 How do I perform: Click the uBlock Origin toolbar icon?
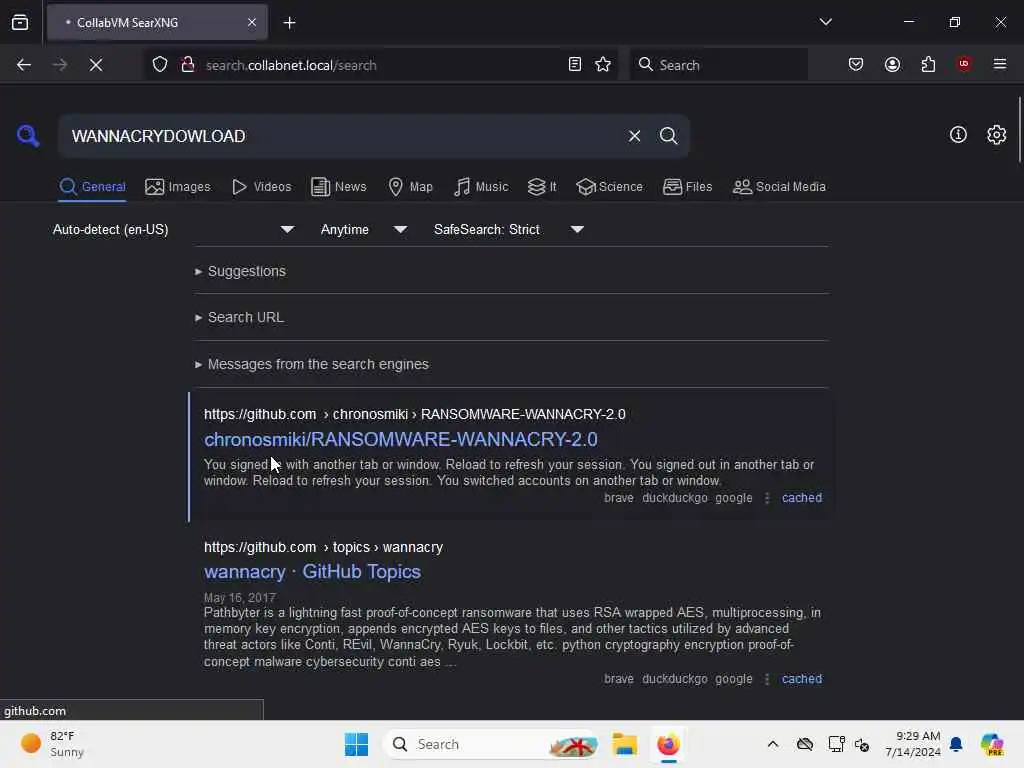click(x=964, y=64)
